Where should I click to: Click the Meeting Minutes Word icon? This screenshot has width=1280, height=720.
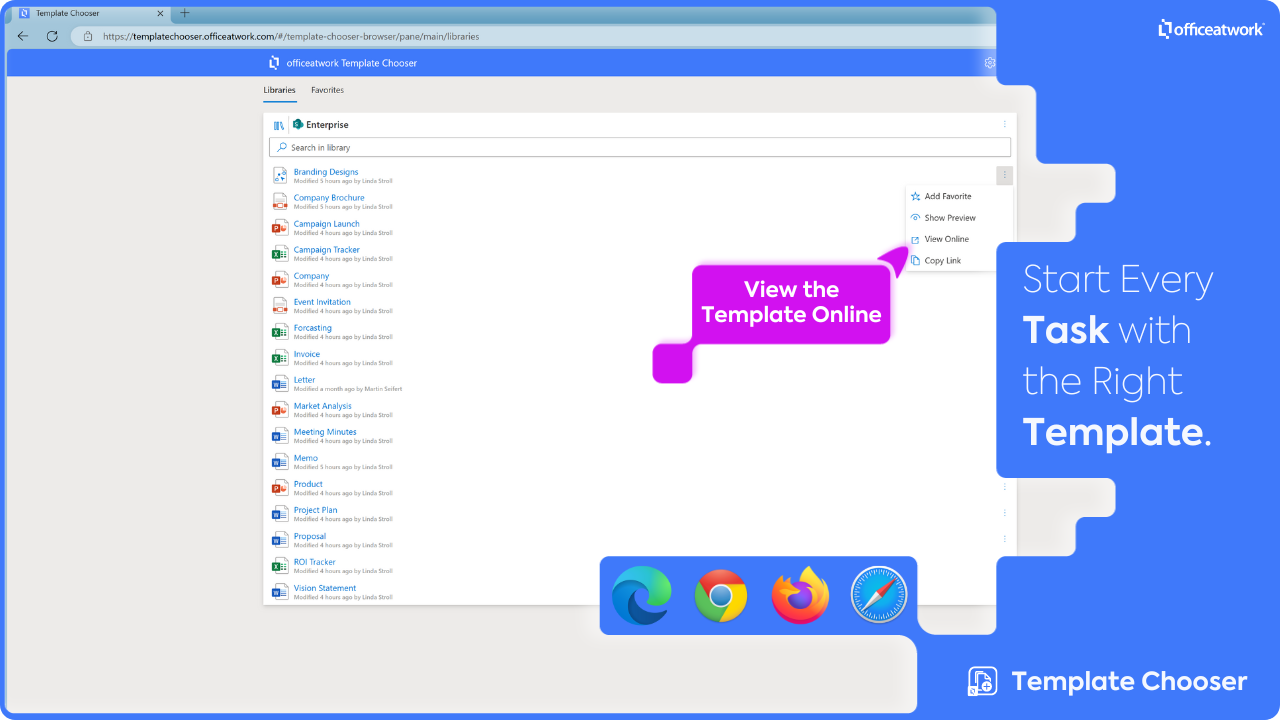pos(280,435)
